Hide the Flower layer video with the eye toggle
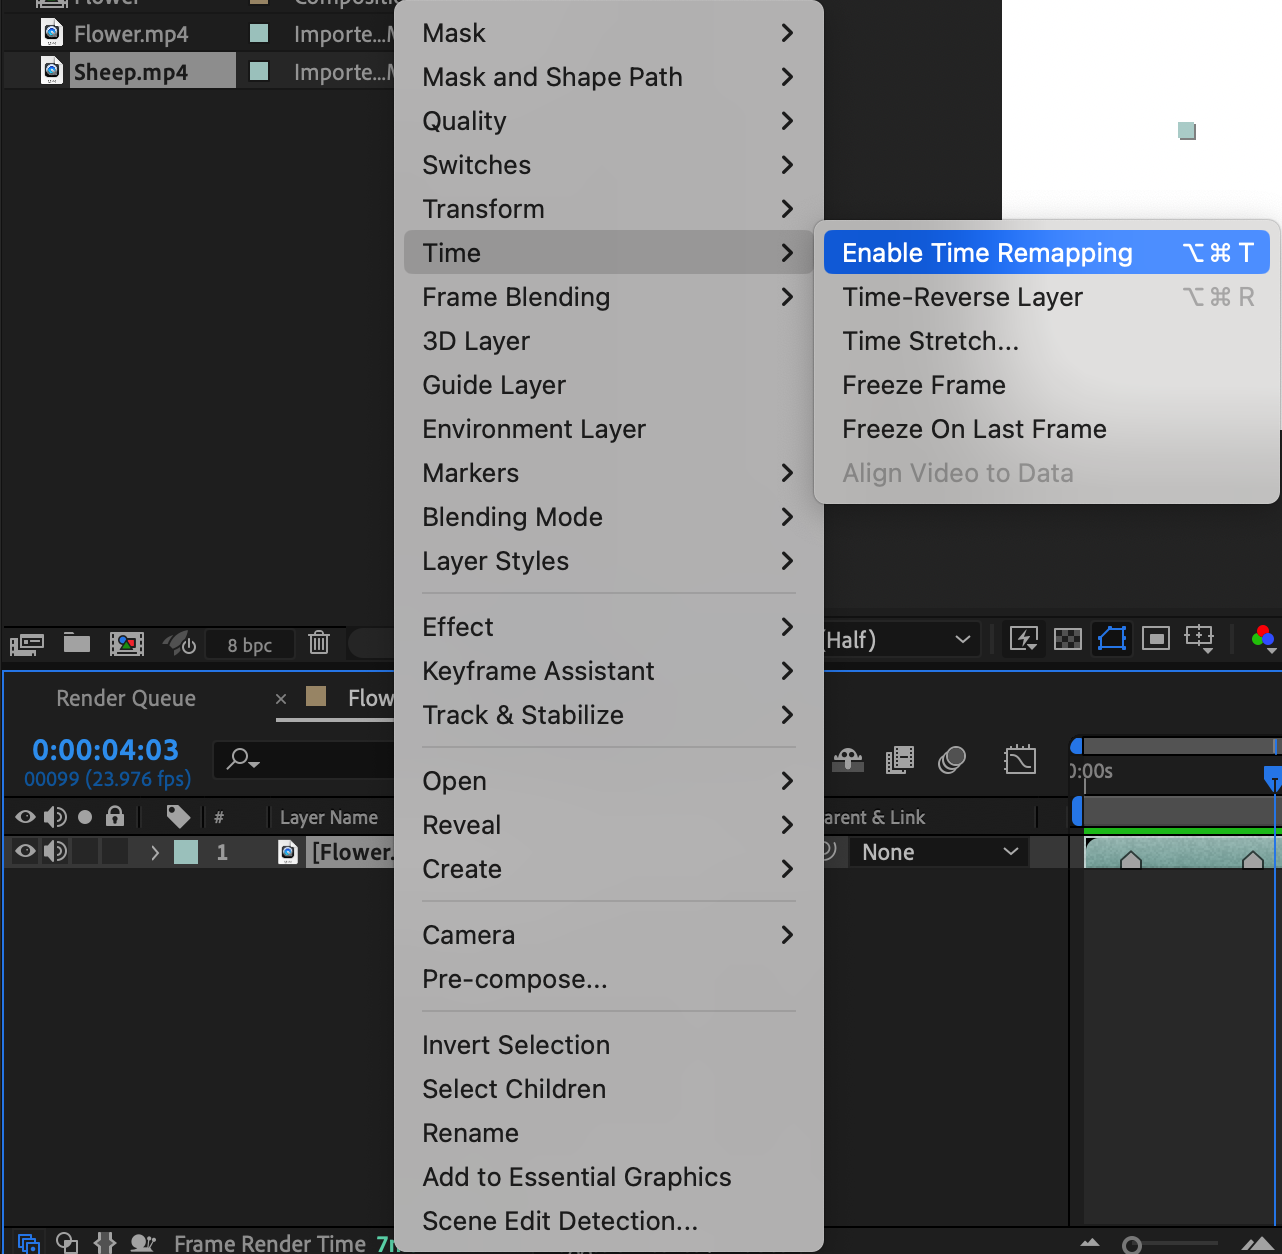 [x=25, y=852]
